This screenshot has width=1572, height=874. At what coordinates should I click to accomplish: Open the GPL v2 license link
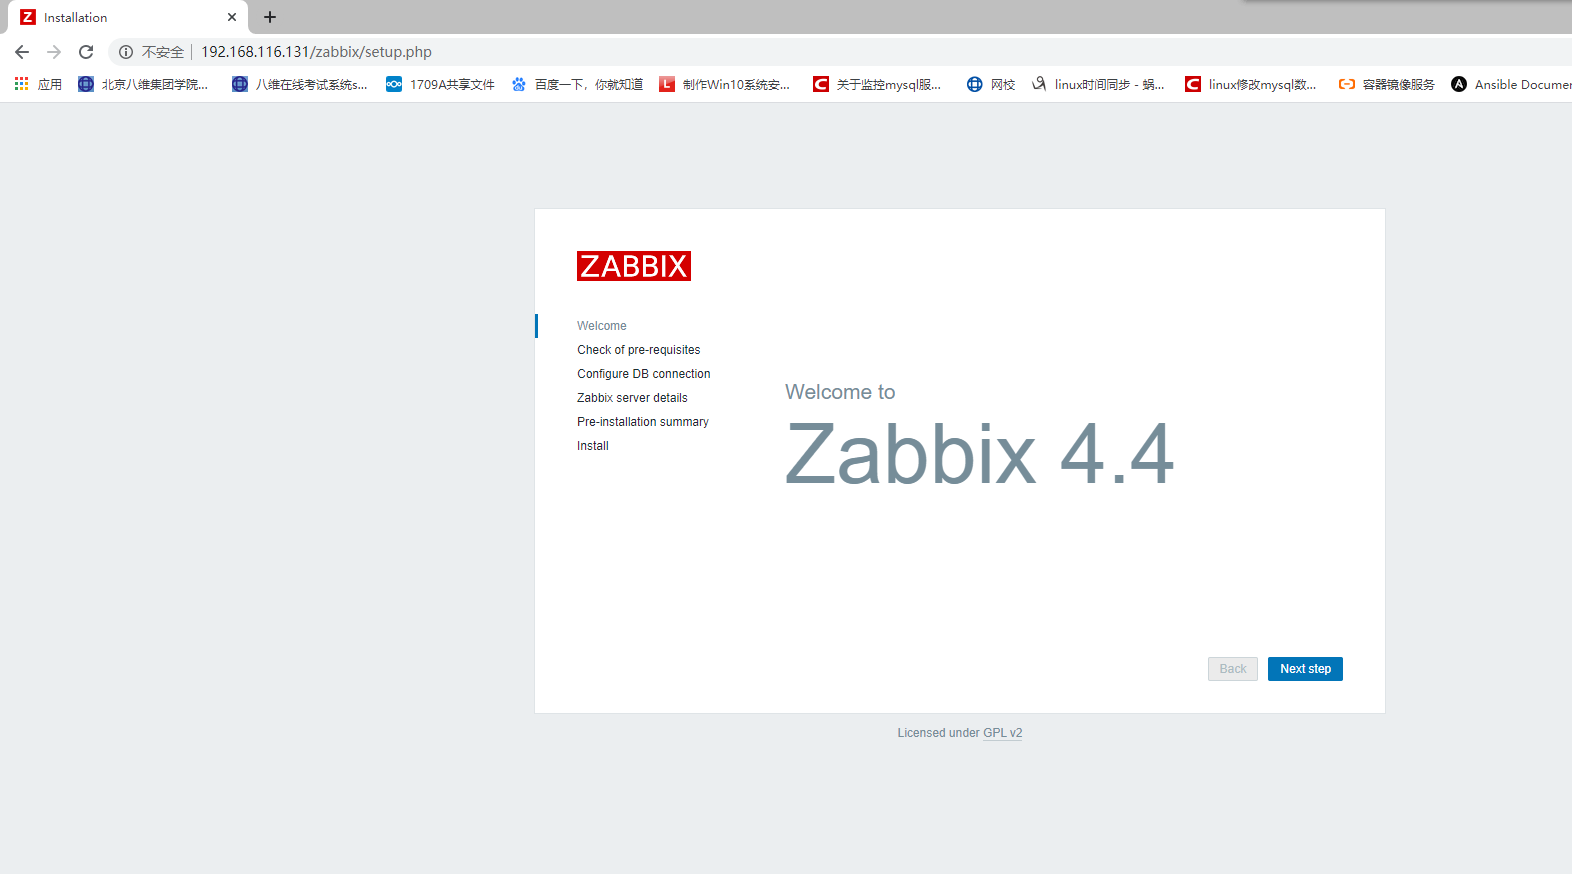coord(1003,733)
